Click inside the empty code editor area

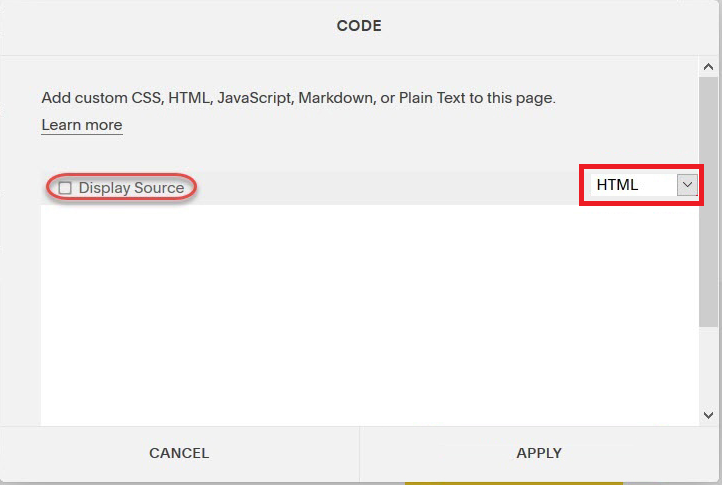click(369, 315)
